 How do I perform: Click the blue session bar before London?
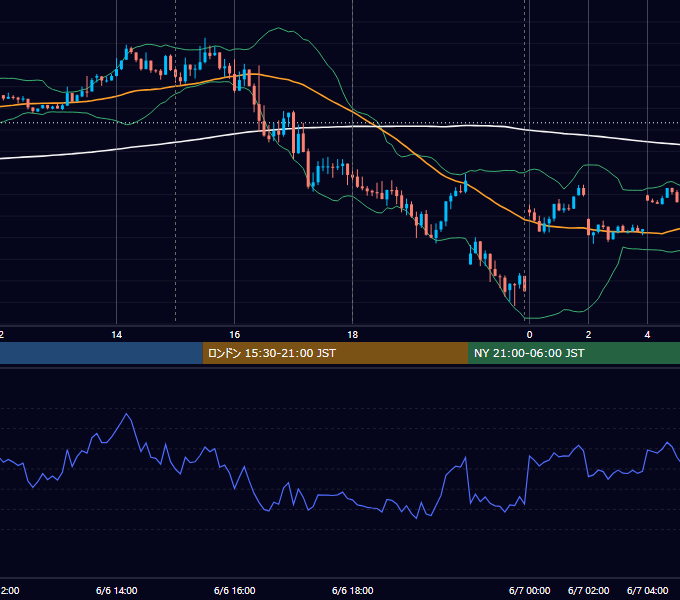click(x=101, y=353)
